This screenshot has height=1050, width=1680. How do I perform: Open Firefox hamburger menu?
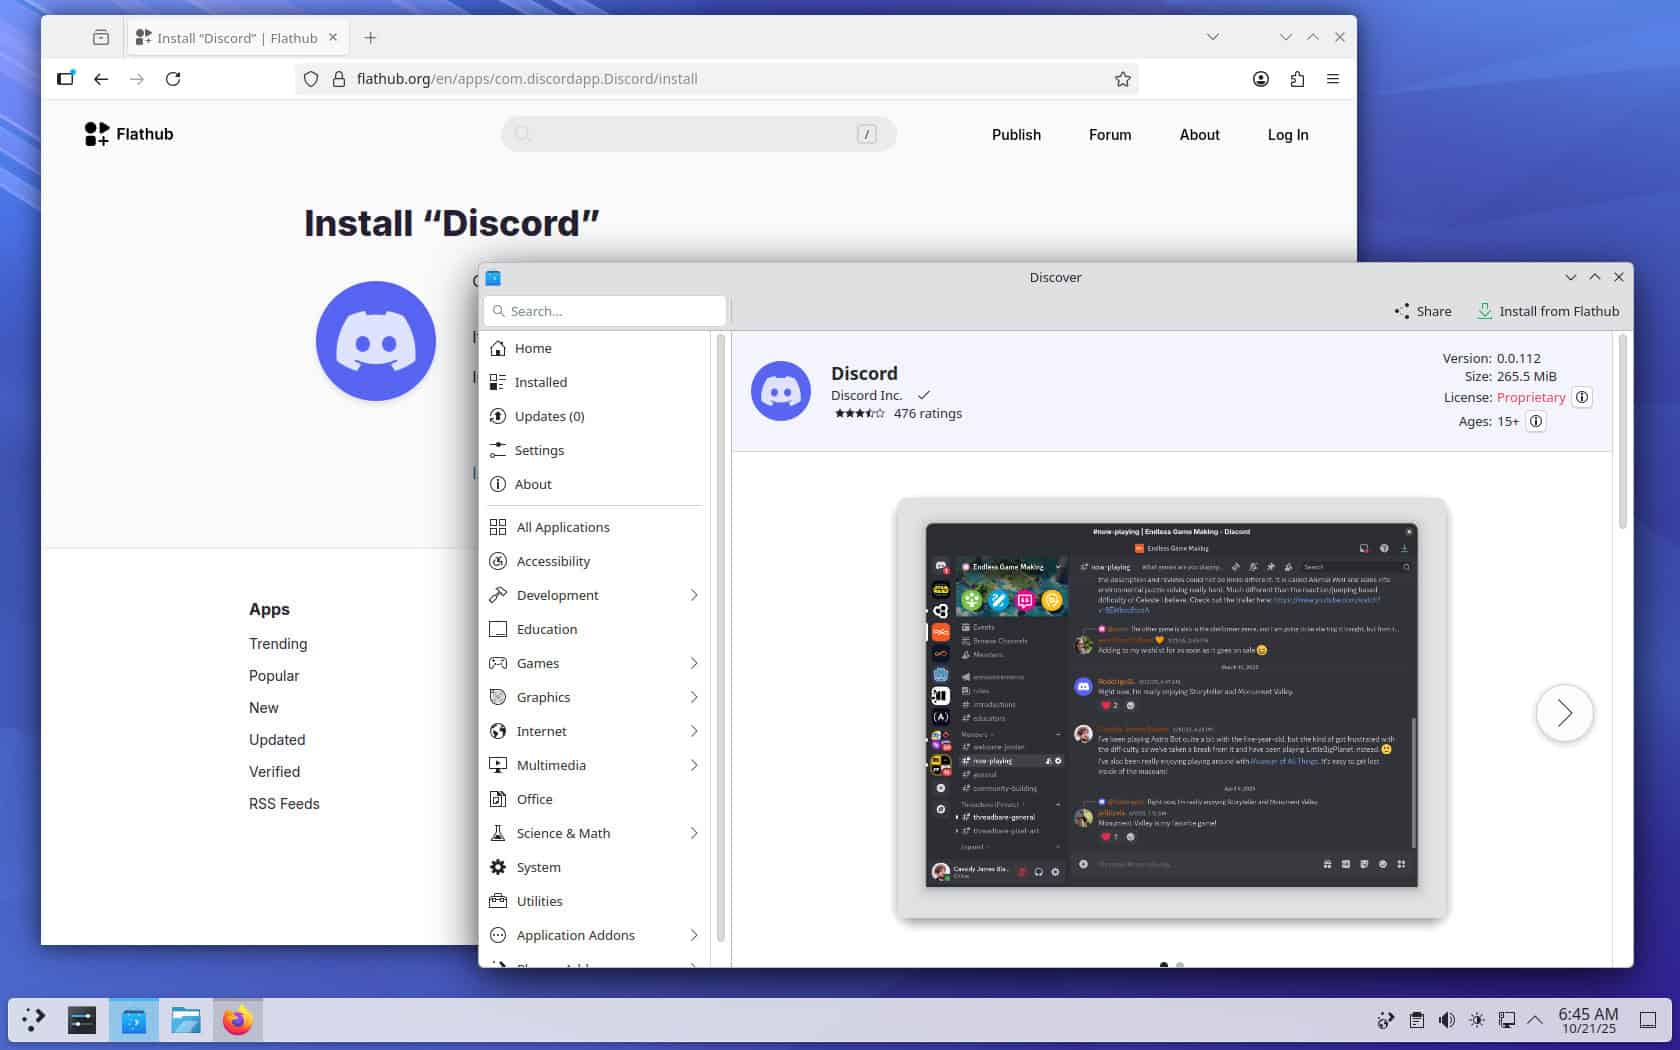pyautogui.click(x=1333, y=79)
